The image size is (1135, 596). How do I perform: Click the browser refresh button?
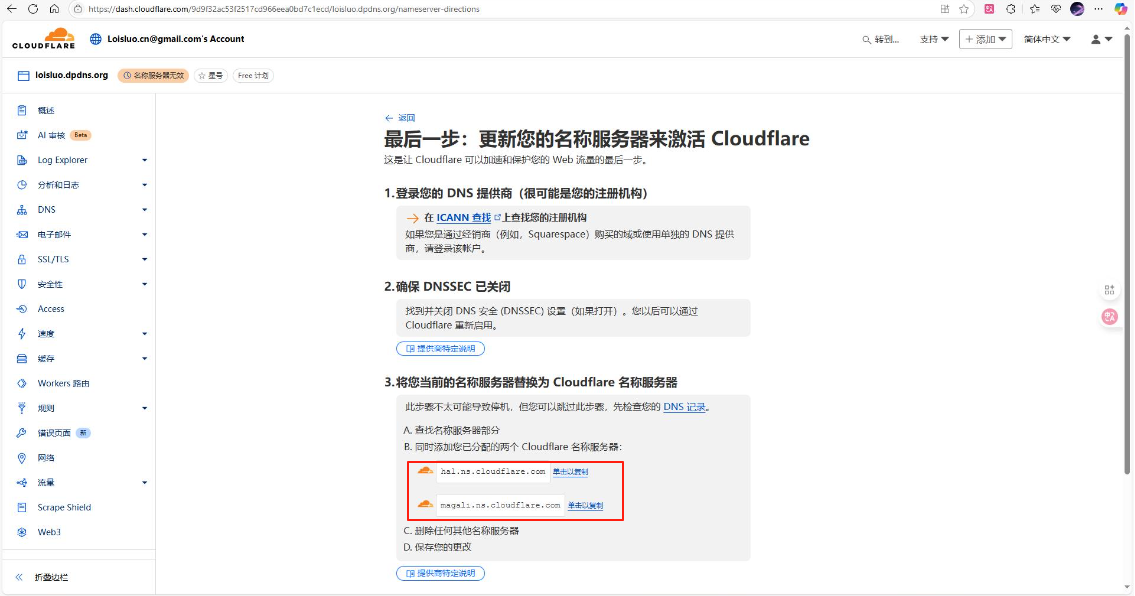tap(33, 9)
